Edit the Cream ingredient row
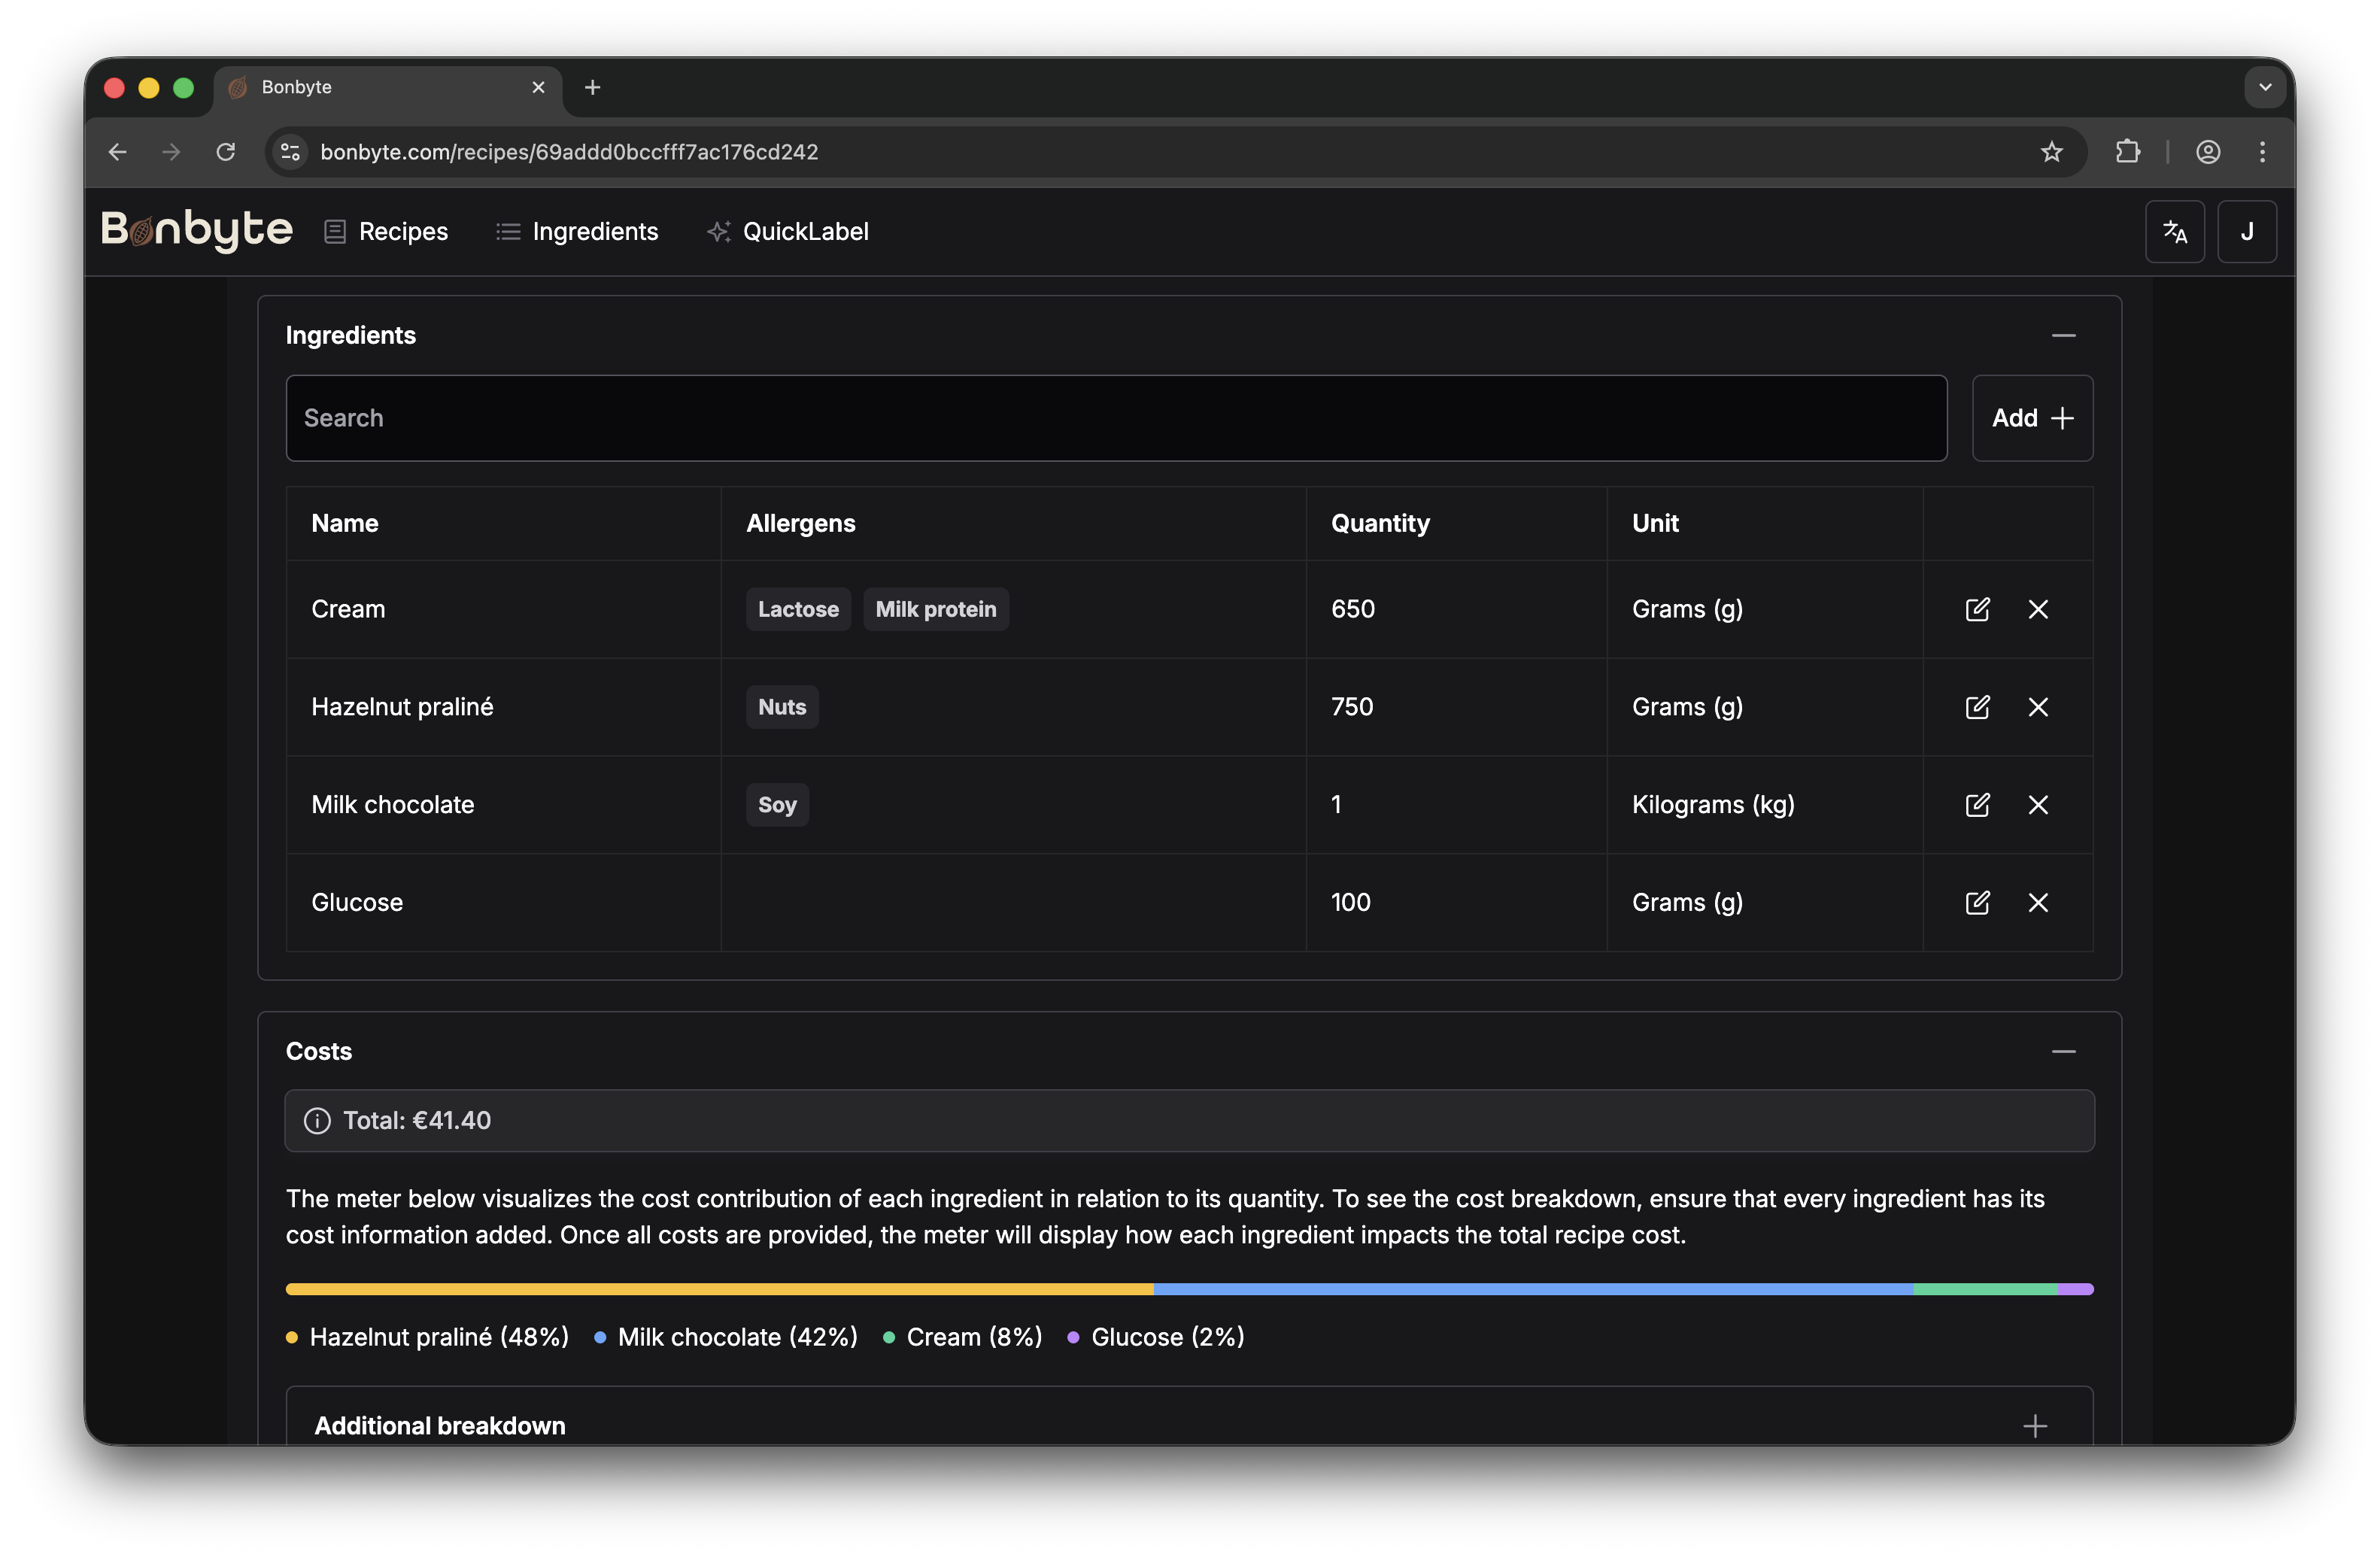Screen dimensions: 2380x1557 [x=1978, y=609]
